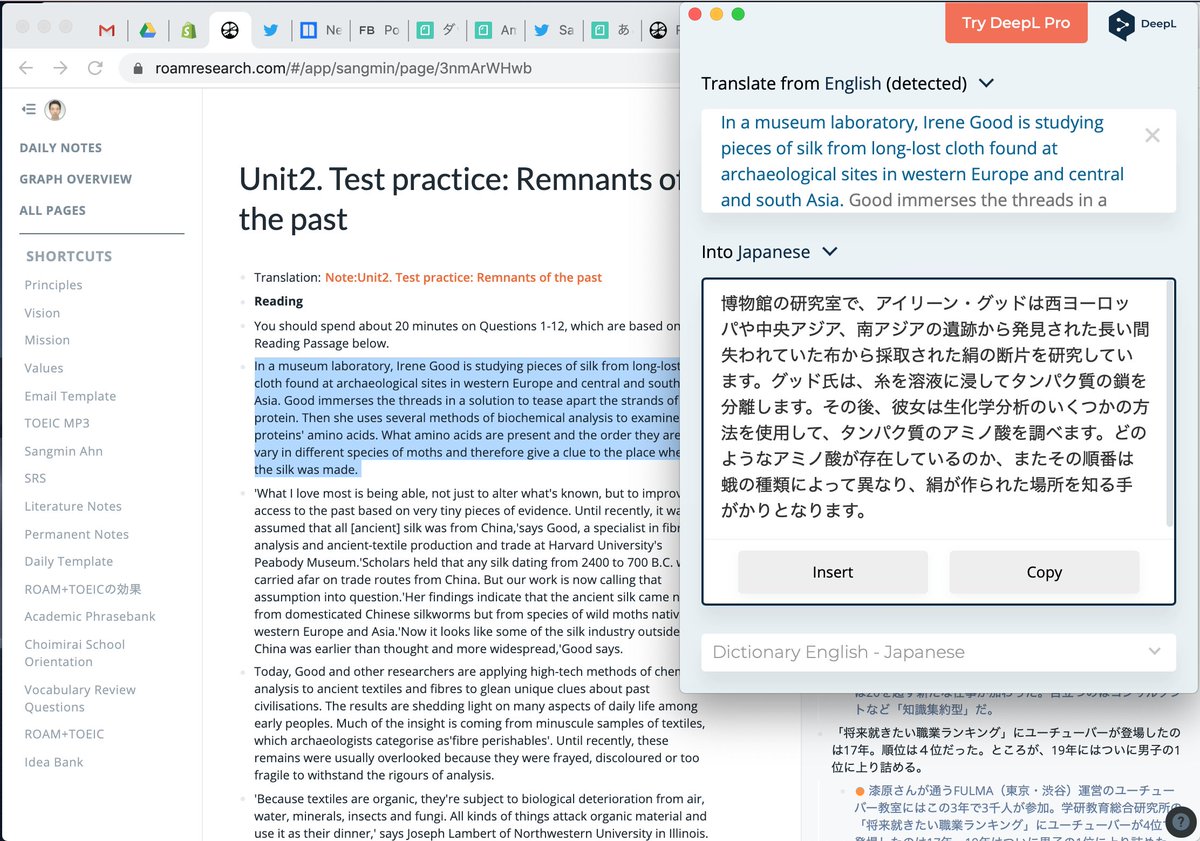Click the user avatar in Roam sidebar
Screen dimensions: 1200x841
(55, 110)
